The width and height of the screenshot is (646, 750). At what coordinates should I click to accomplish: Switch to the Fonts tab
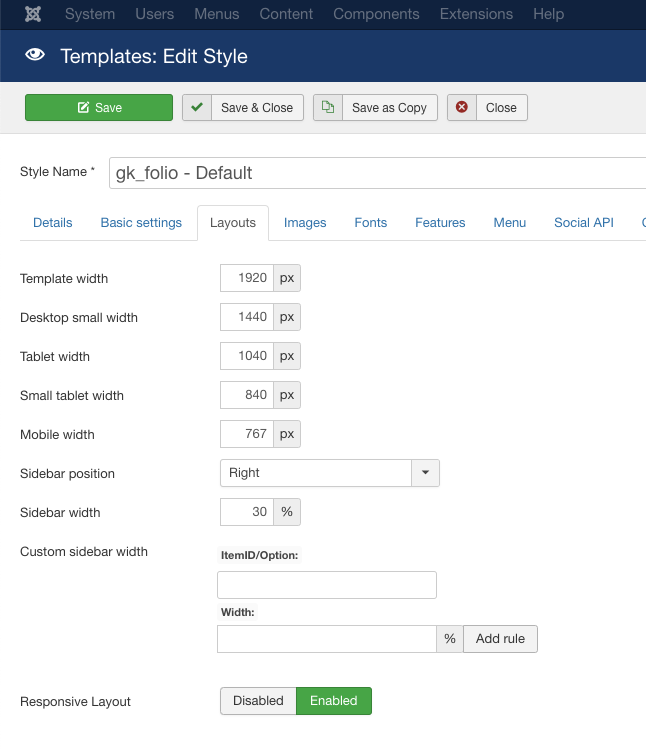pyautogui.click(x=370, y=223)
